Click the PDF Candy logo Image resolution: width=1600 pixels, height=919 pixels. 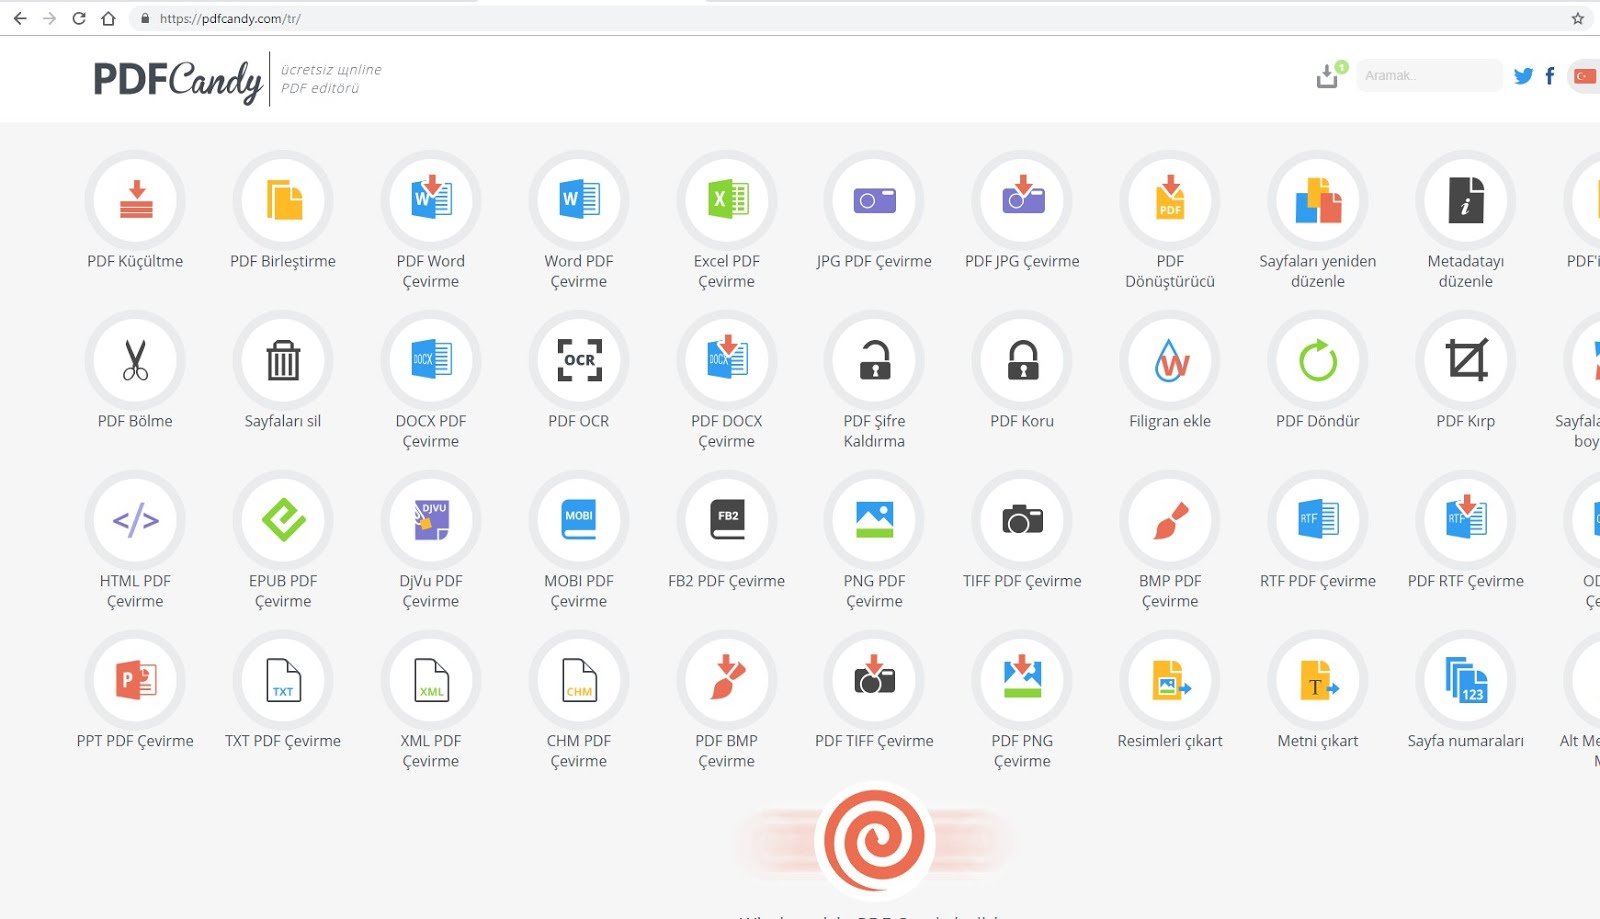click(x=178, y=80)
